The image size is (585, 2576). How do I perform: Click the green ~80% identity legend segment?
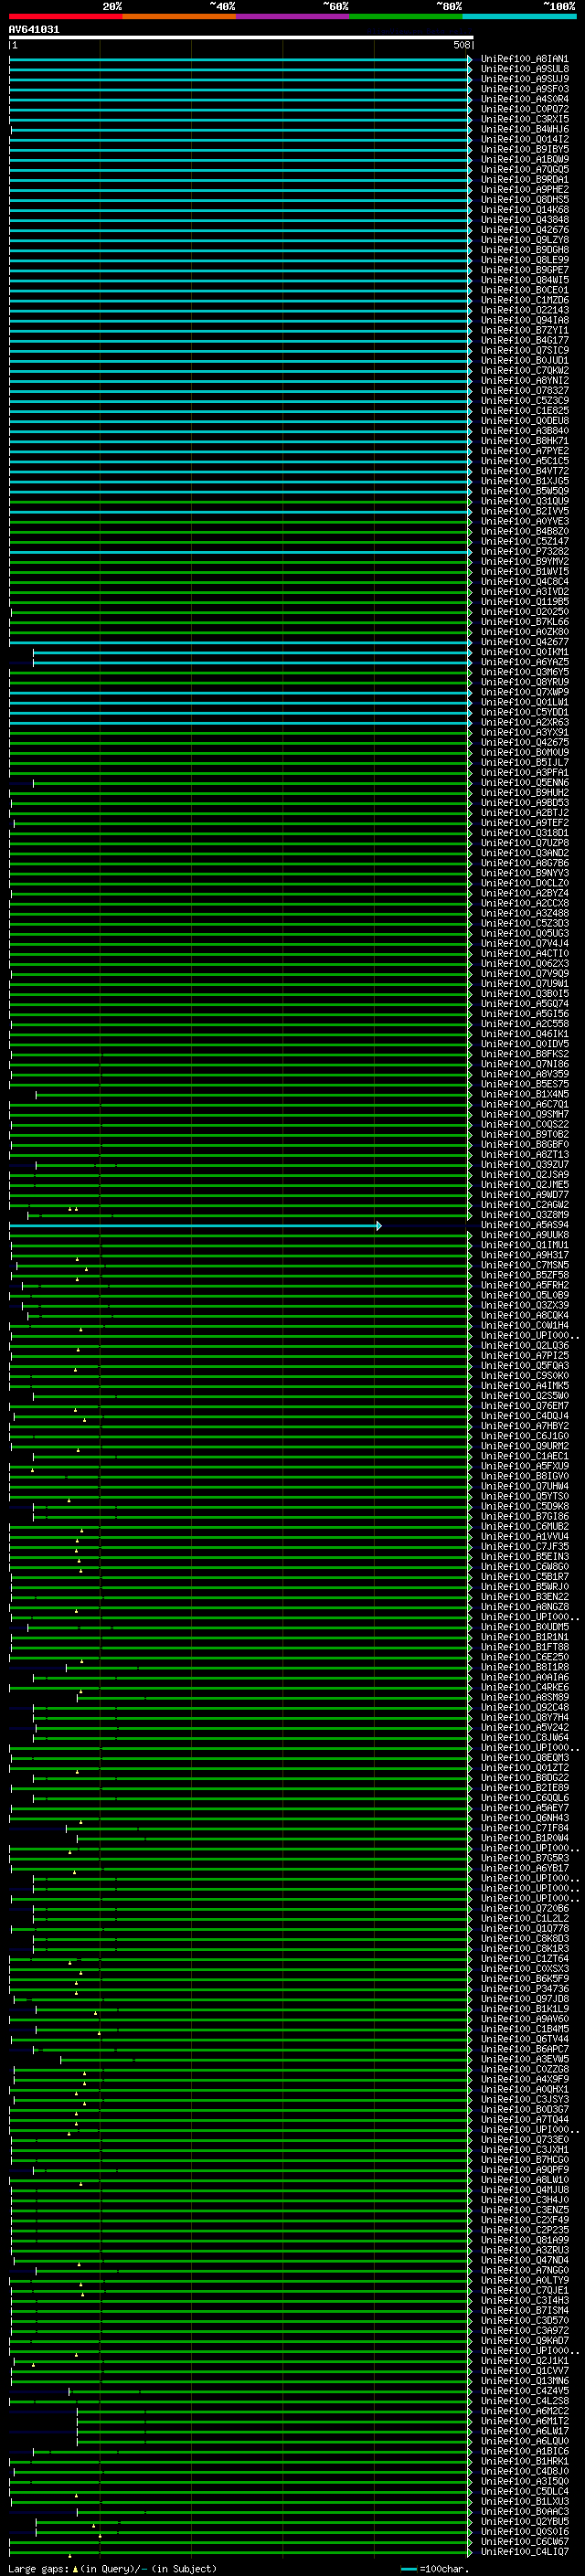click(x=406, y=16)
